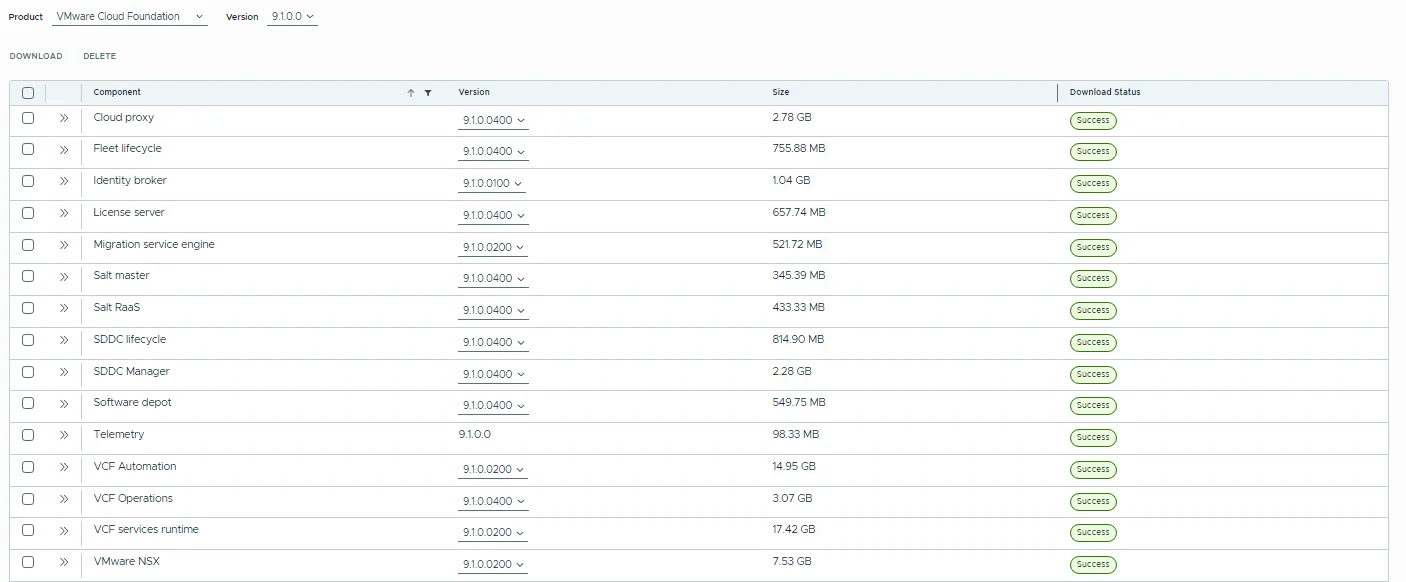Click the DOWNLOAD button
Viewport: 1406px width, 582px height.
pos(36,56)
